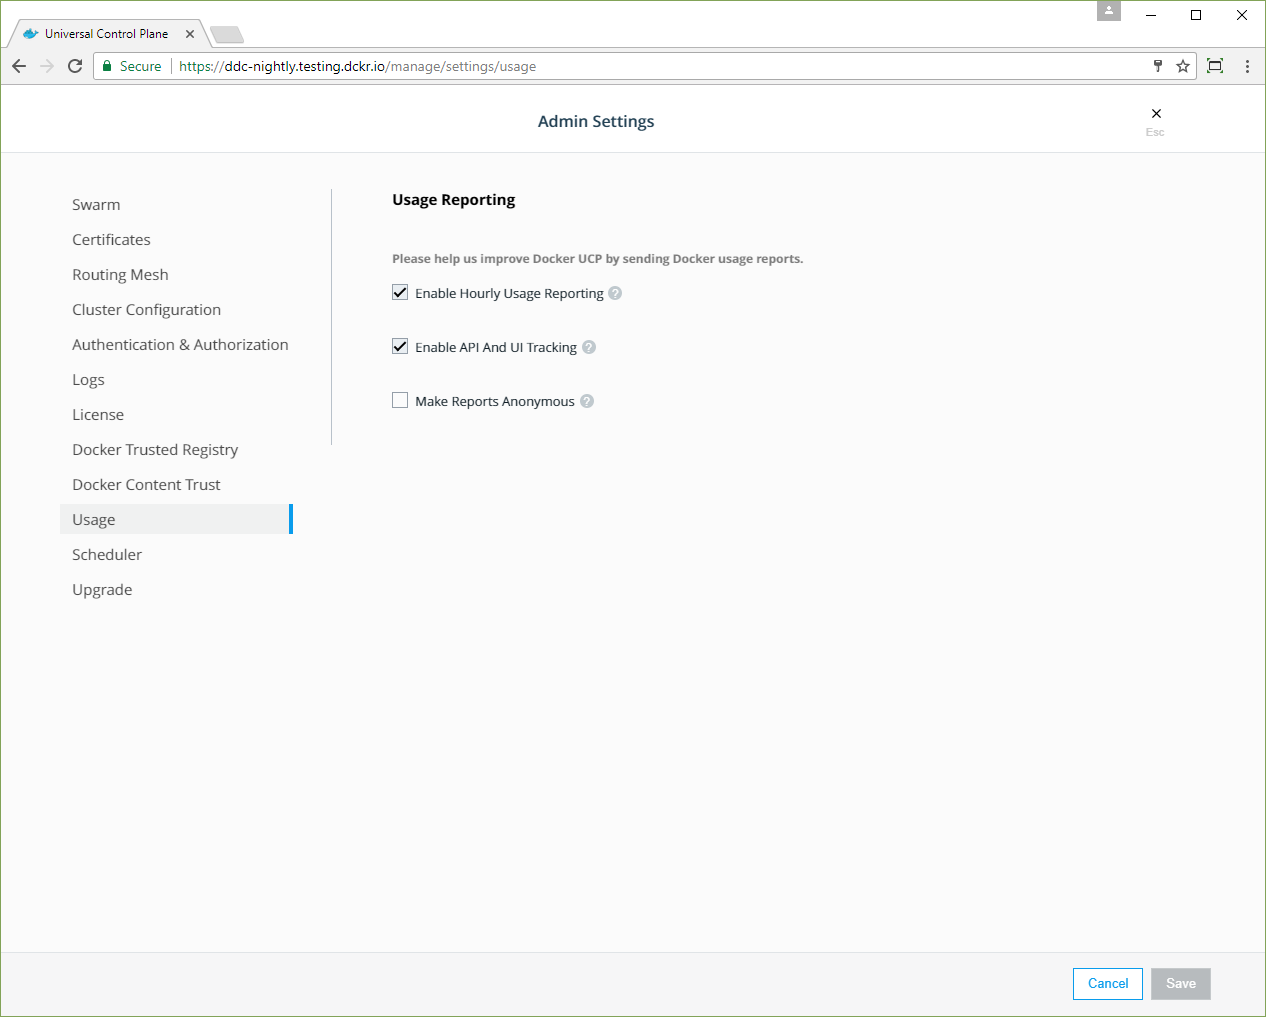Open help tooltip for Enable Hourly Usage Reporting
Image resolution: width=1266 pixels, height=1017 pixels.
(615, 292)
